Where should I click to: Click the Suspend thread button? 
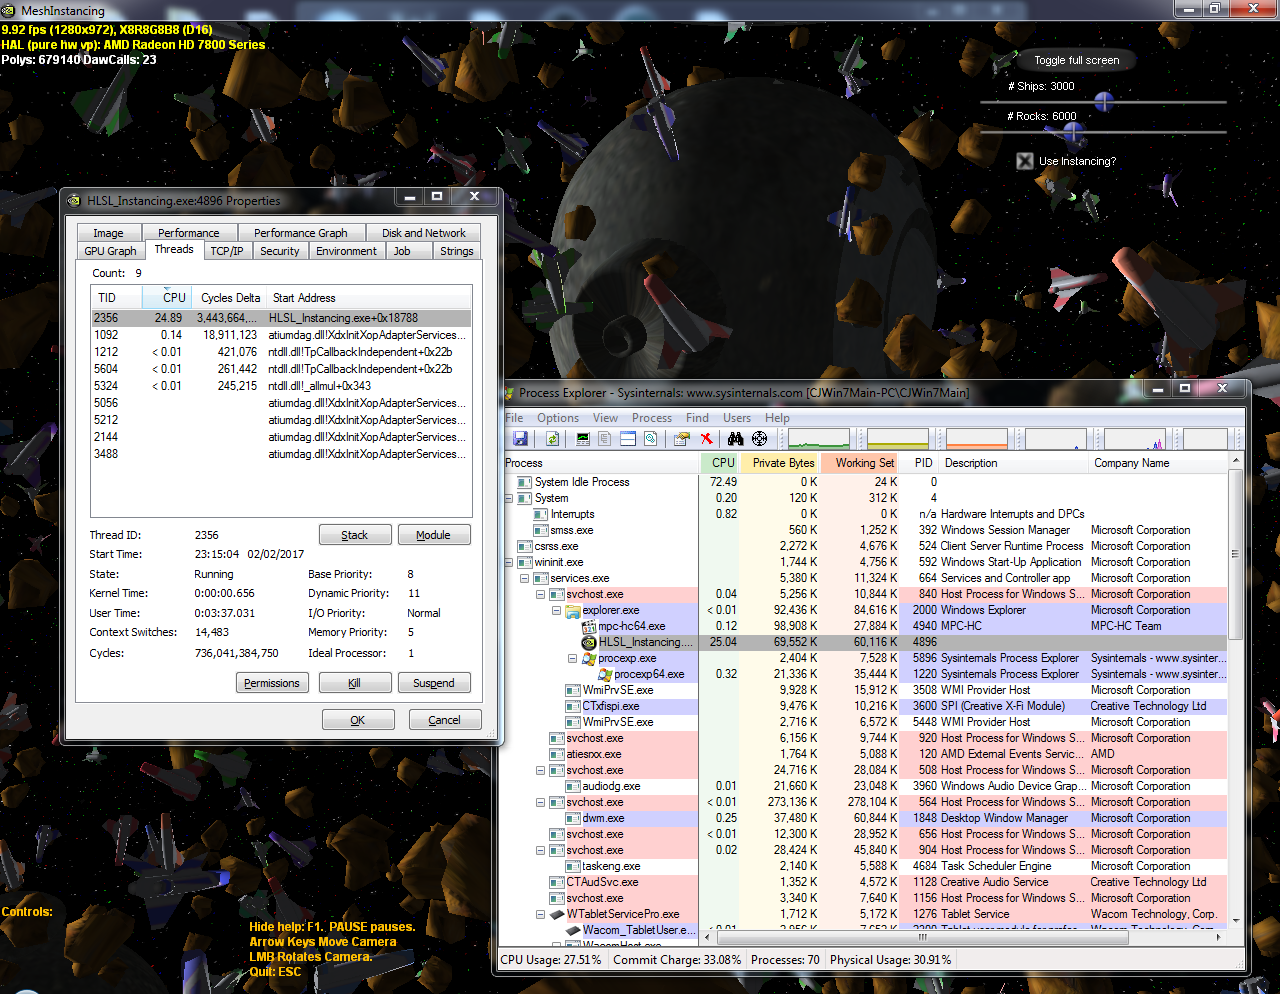(434, 683)
